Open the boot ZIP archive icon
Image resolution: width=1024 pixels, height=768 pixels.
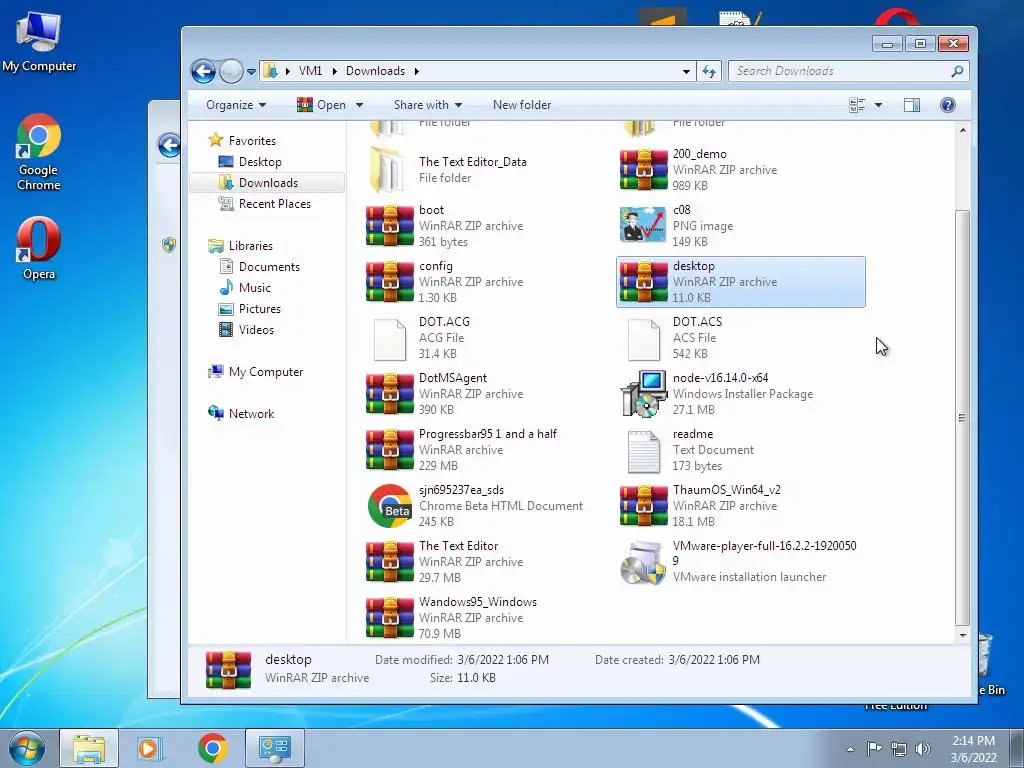point(390,226)
